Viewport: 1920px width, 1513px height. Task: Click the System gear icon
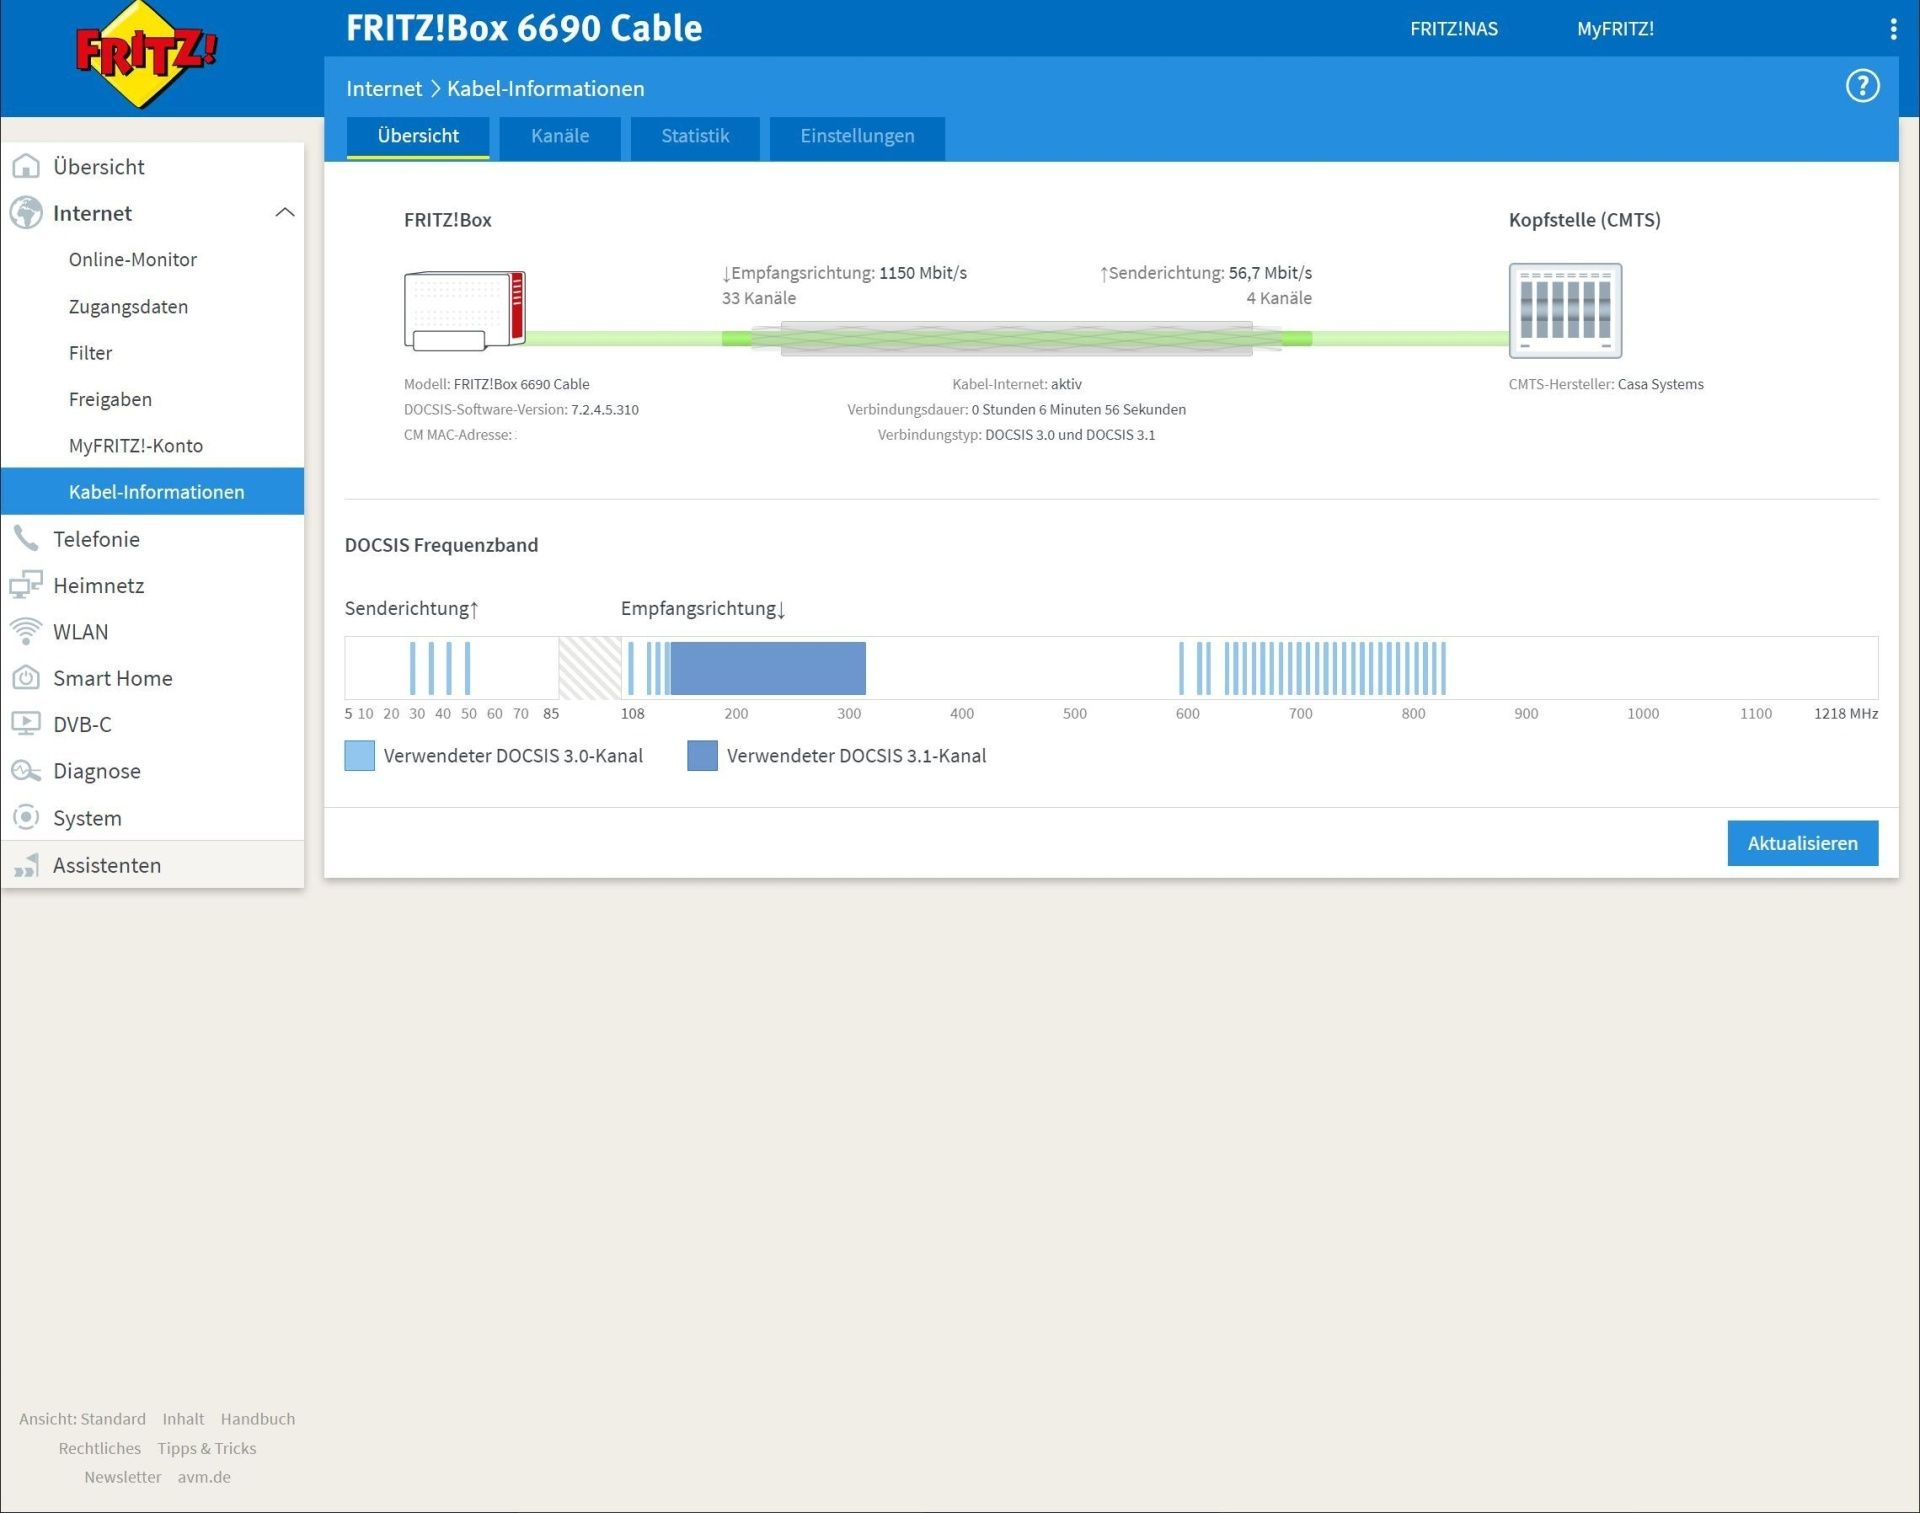click(x=26, y=817)
